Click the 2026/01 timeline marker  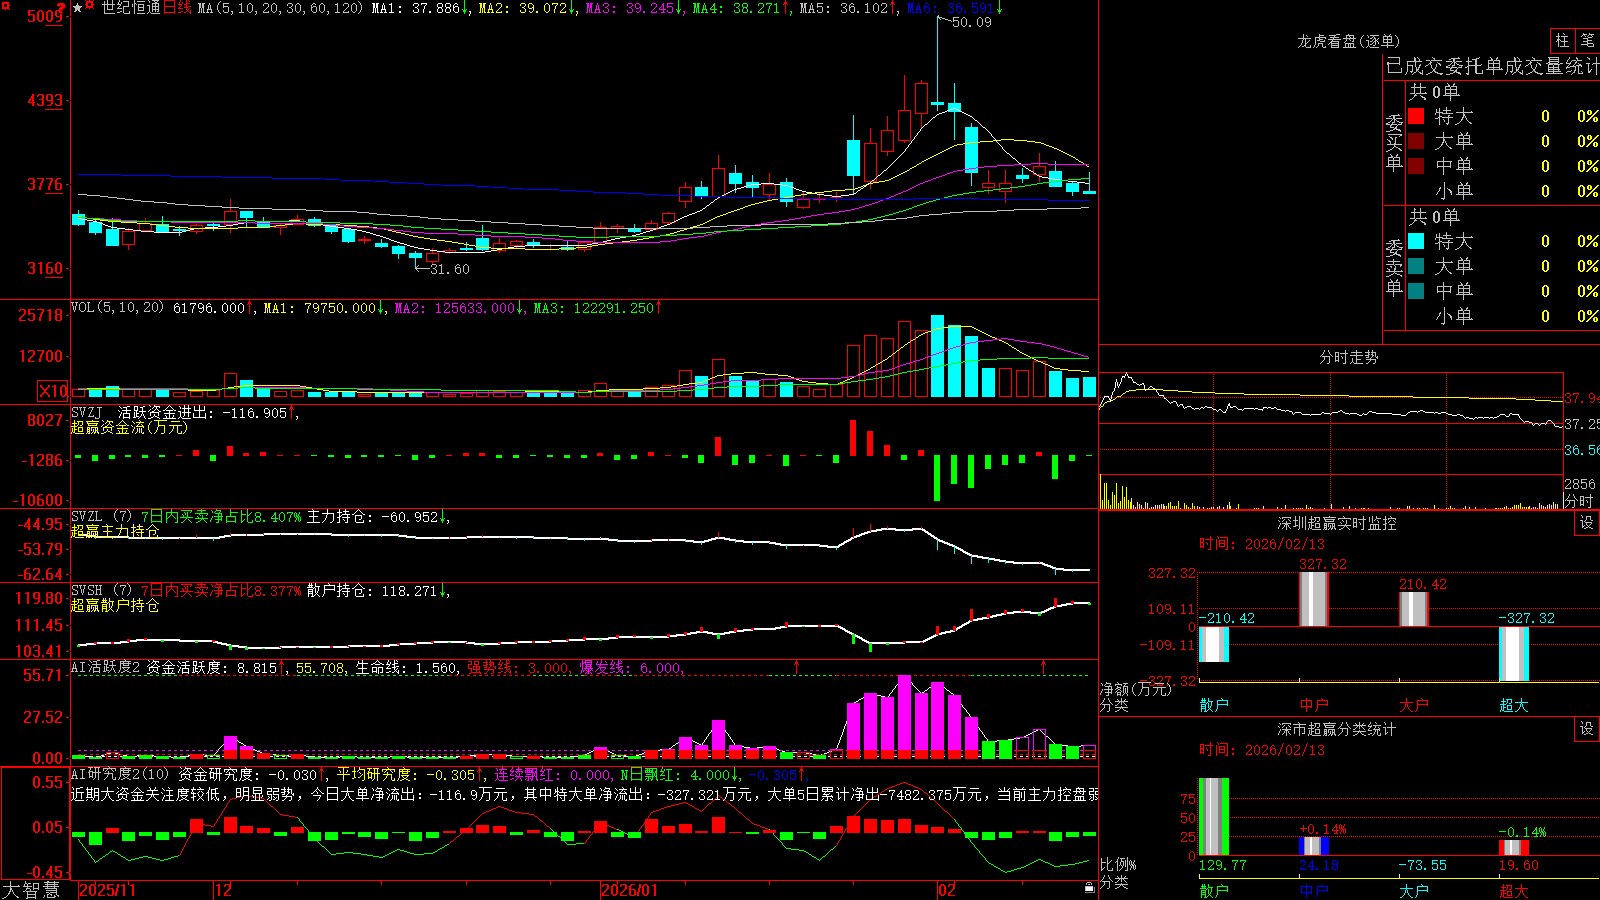tap(629, 889)
